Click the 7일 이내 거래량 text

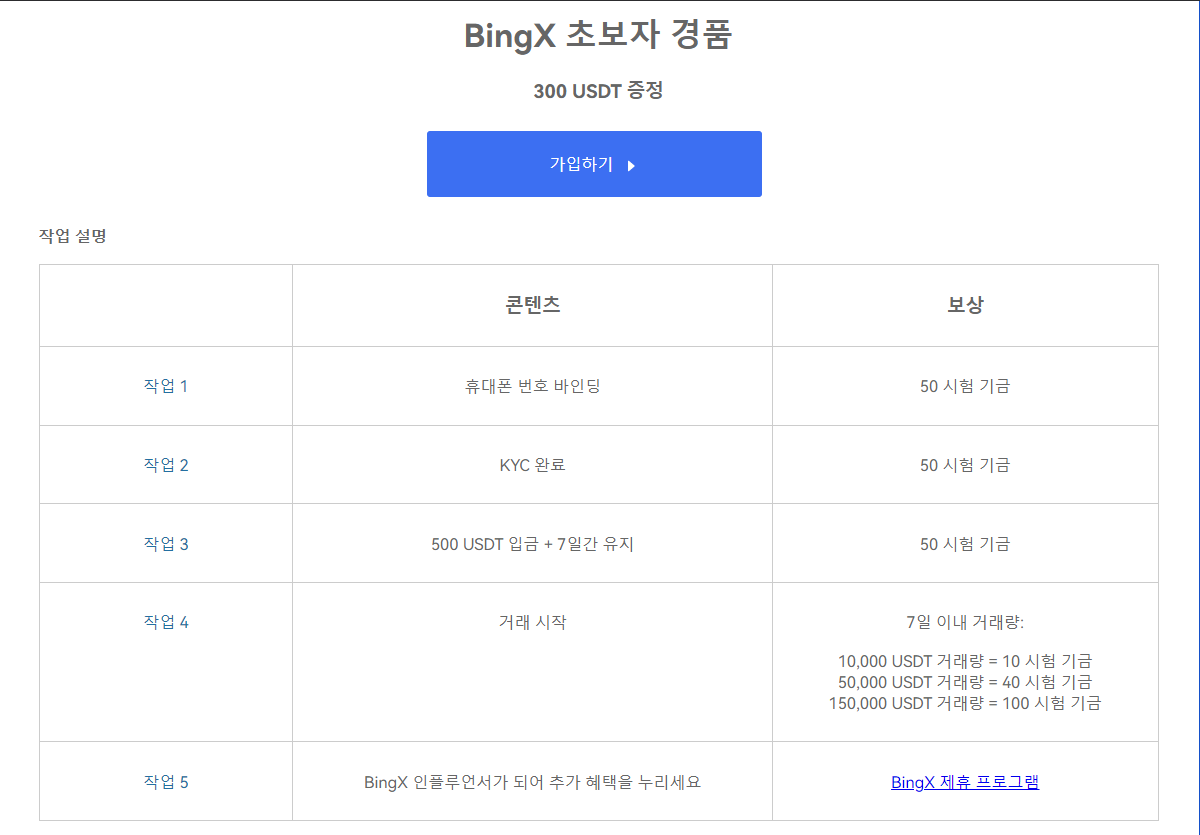click(965, 622)
